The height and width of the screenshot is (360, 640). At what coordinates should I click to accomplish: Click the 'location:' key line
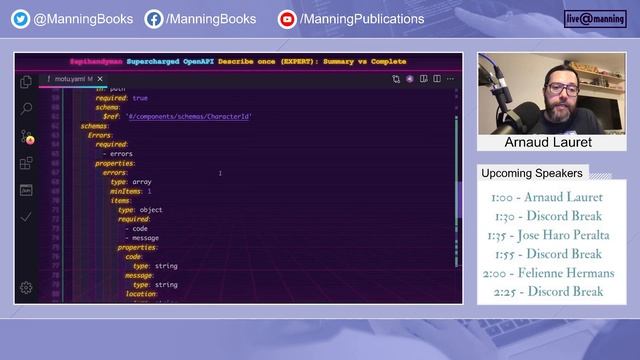click(x=141, y=294)
